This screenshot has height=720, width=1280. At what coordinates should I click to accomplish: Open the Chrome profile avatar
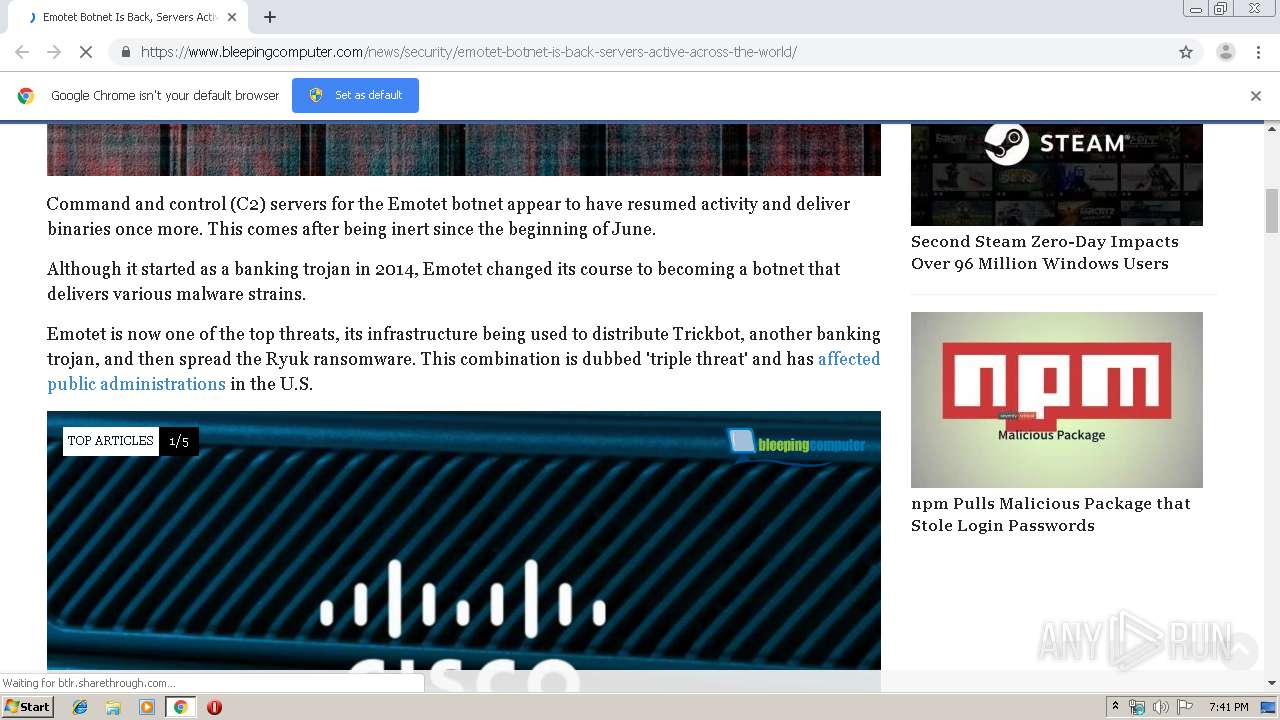click(x=1225, y=52)
